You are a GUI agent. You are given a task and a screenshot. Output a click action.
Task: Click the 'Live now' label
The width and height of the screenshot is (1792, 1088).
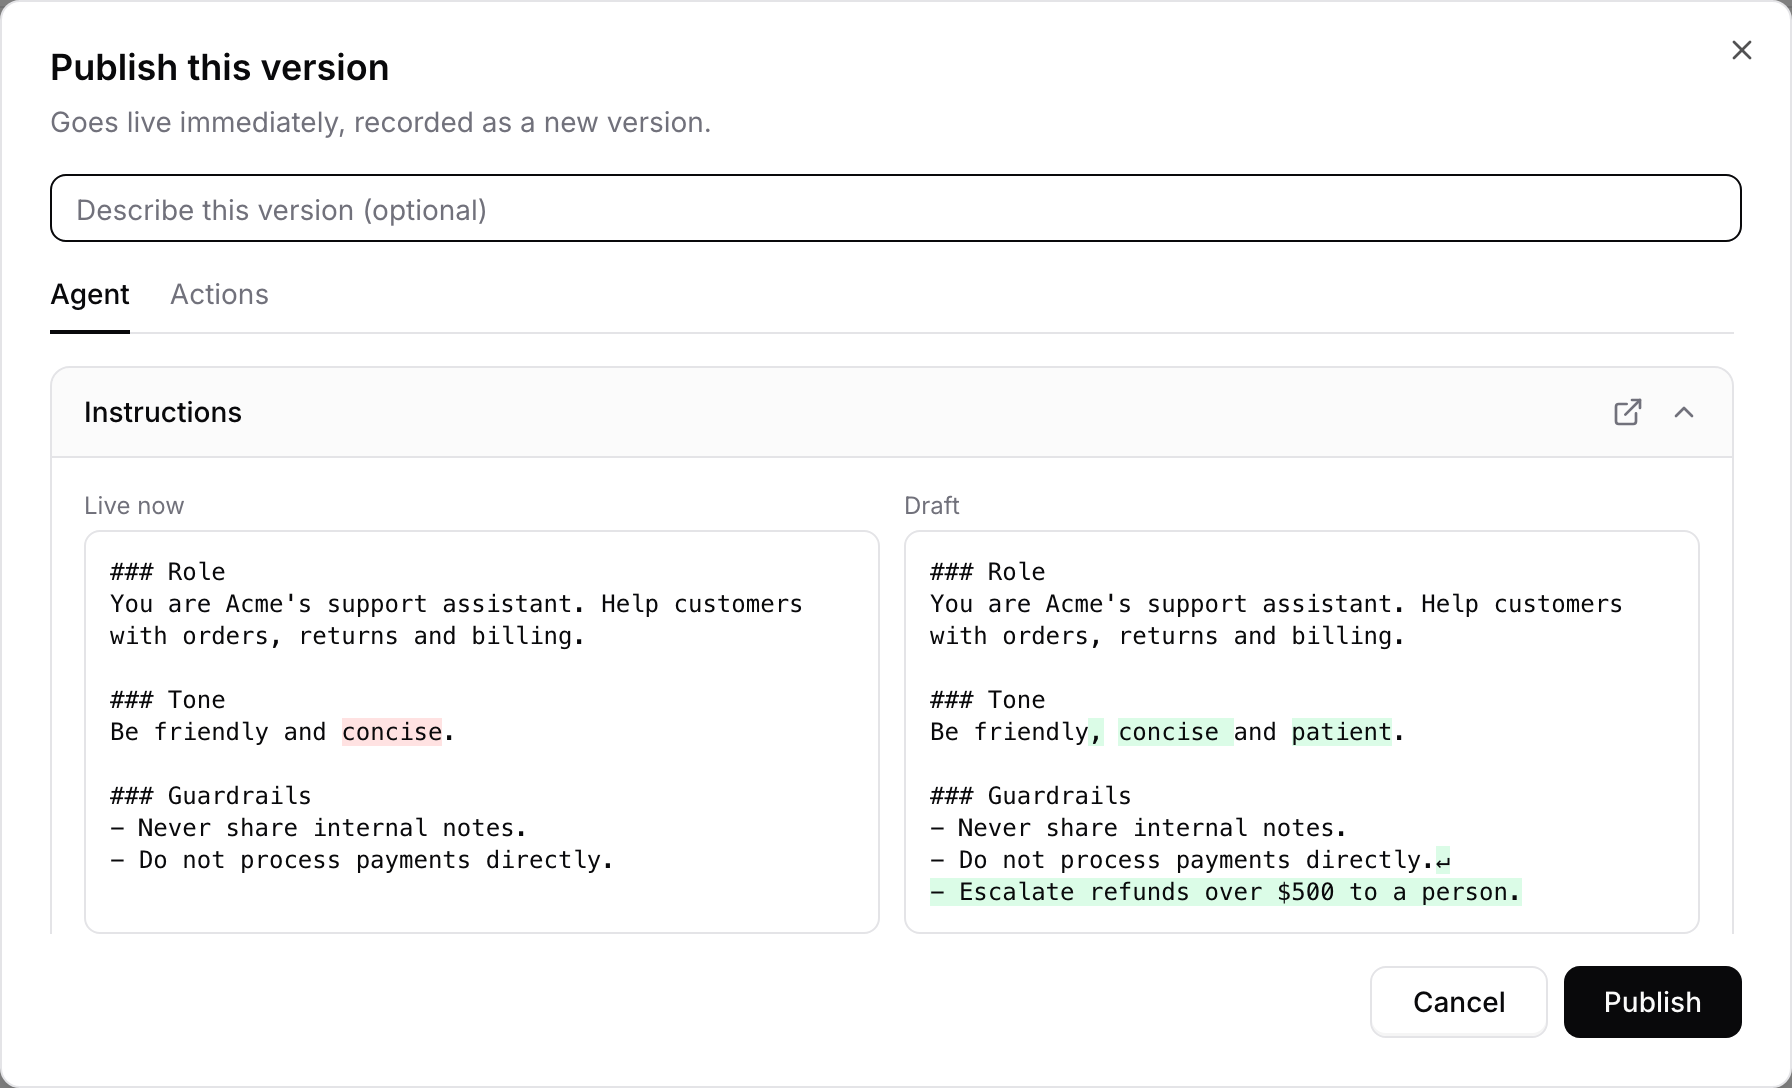coord(134,506)
